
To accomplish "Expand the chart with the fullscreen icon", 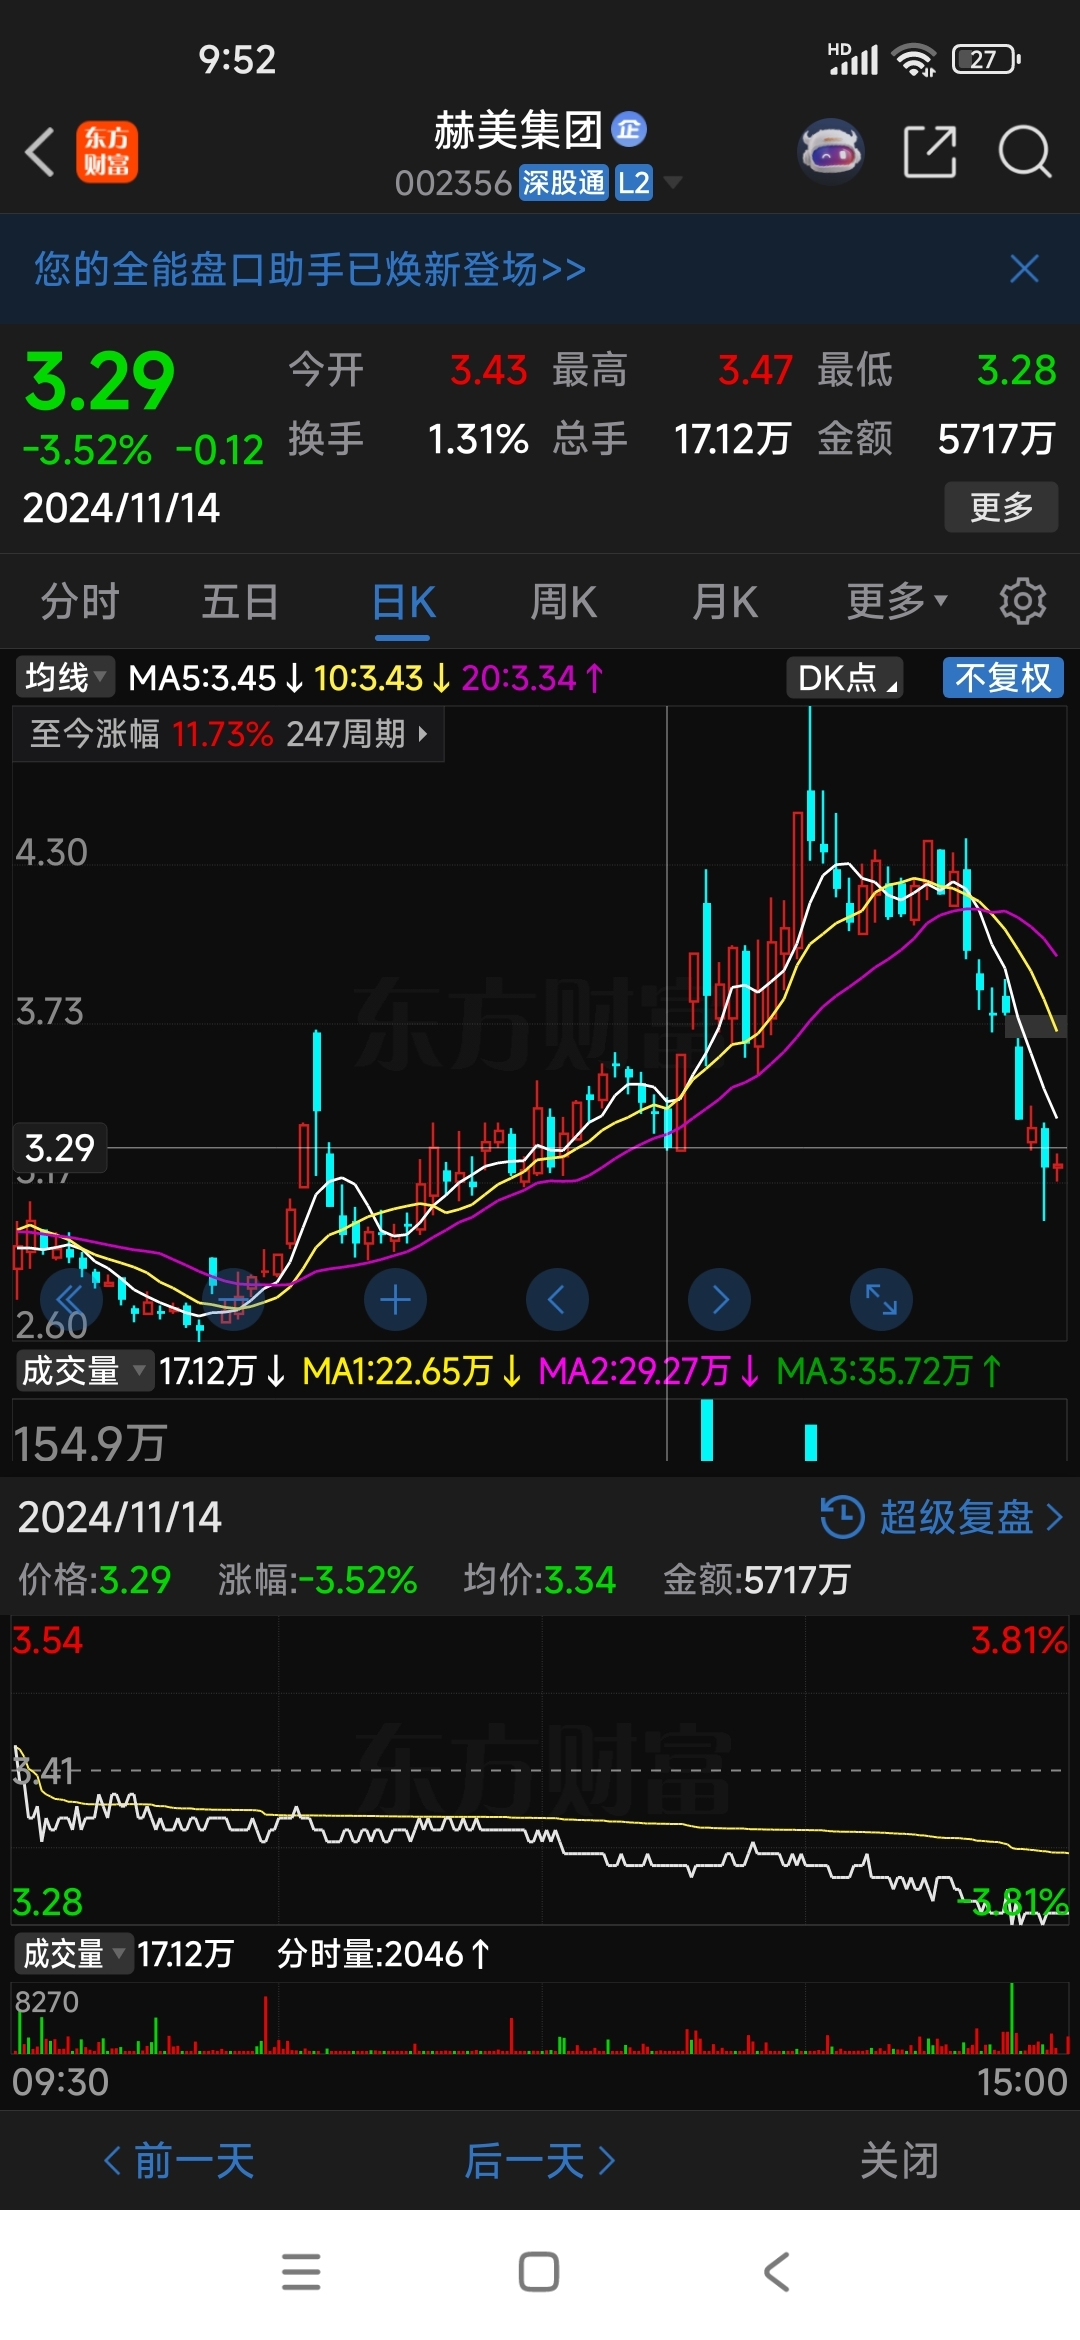I will (x=881, y=1300).
